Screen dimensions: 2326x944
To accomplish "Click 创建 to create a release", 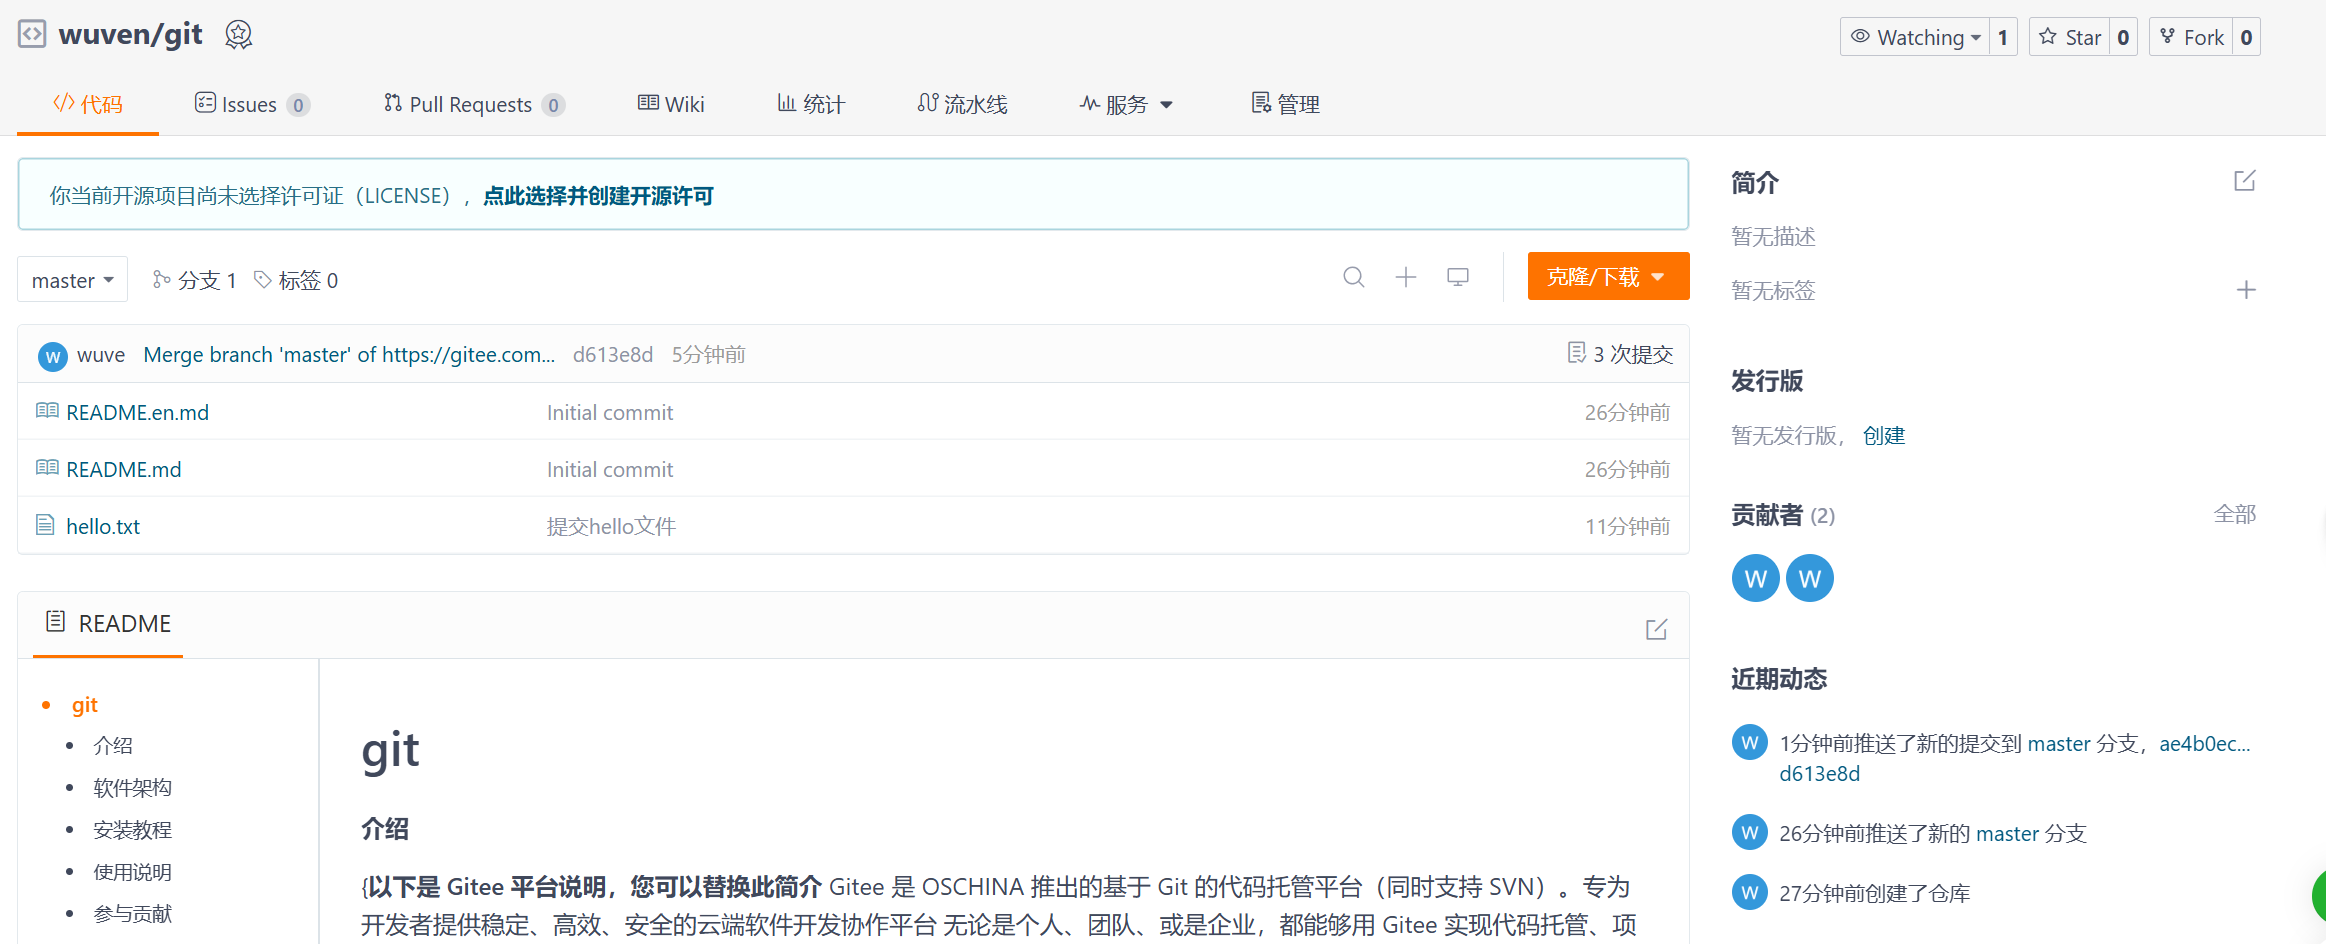I will [x=1884, y=435].
